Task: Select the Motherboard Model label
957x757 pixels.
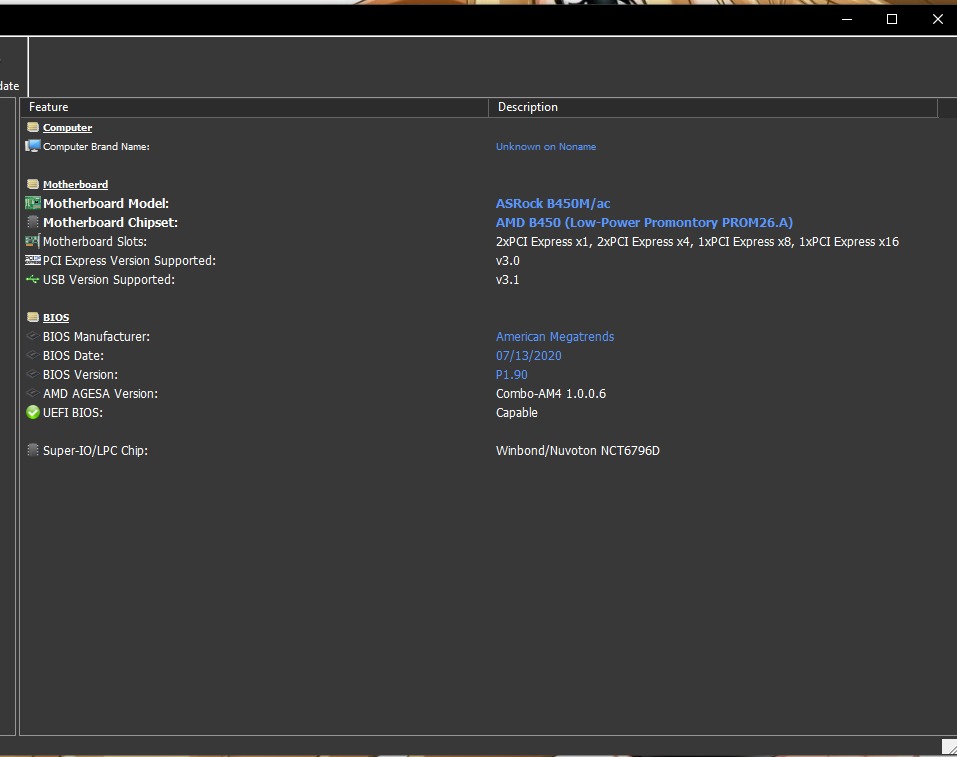Action: 106,203
